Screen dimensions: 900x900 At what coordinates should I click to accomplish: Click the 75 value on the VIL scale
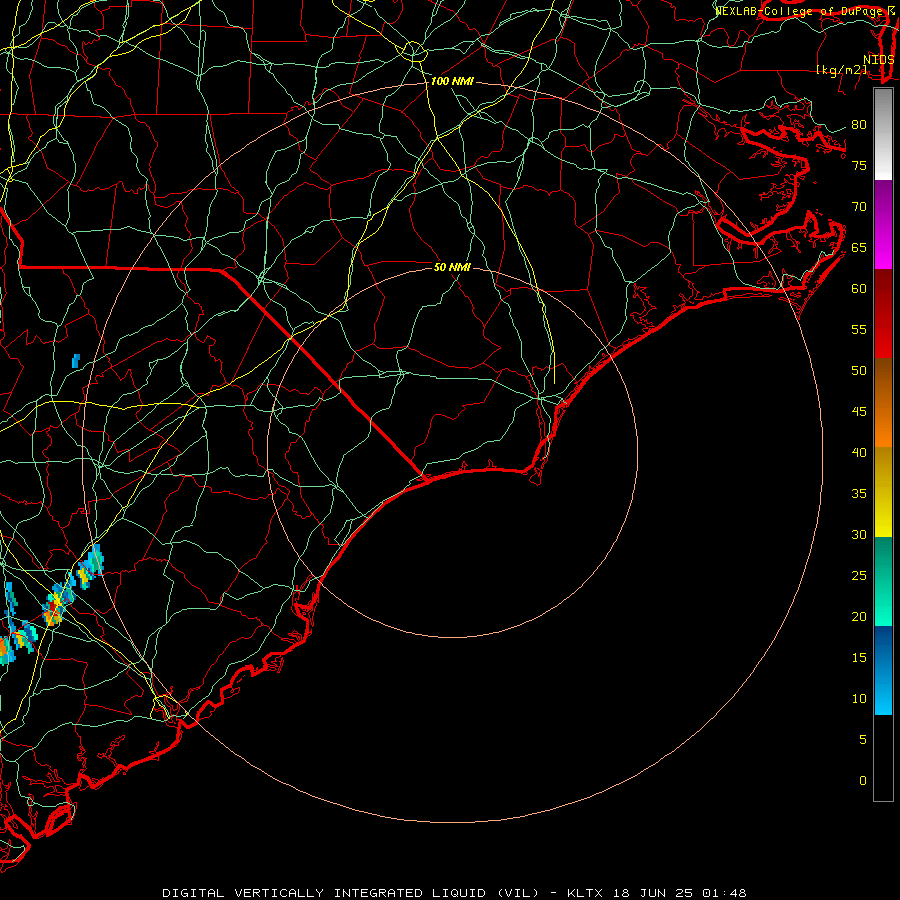859,166
